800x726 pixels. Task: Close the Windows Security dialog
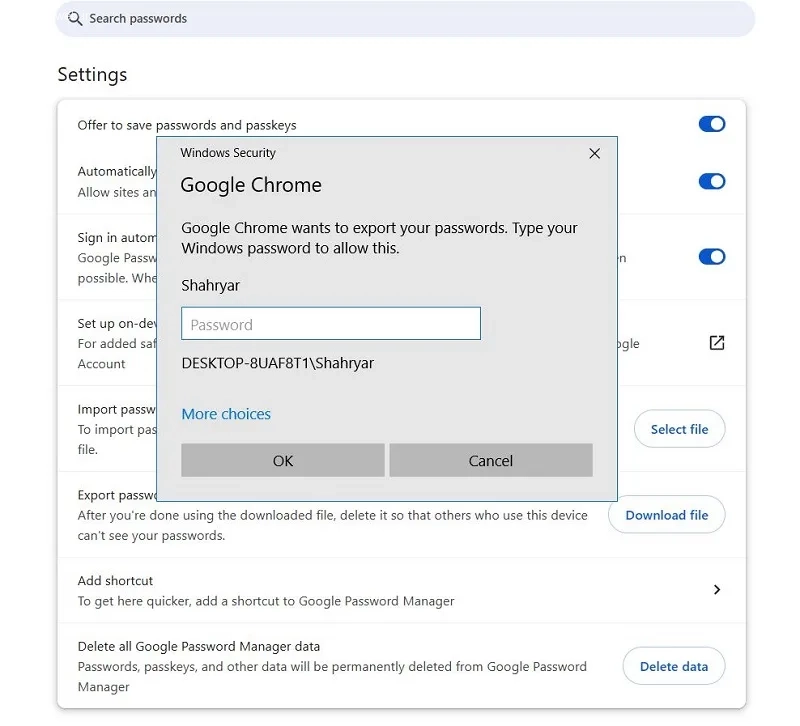[594, 154]
